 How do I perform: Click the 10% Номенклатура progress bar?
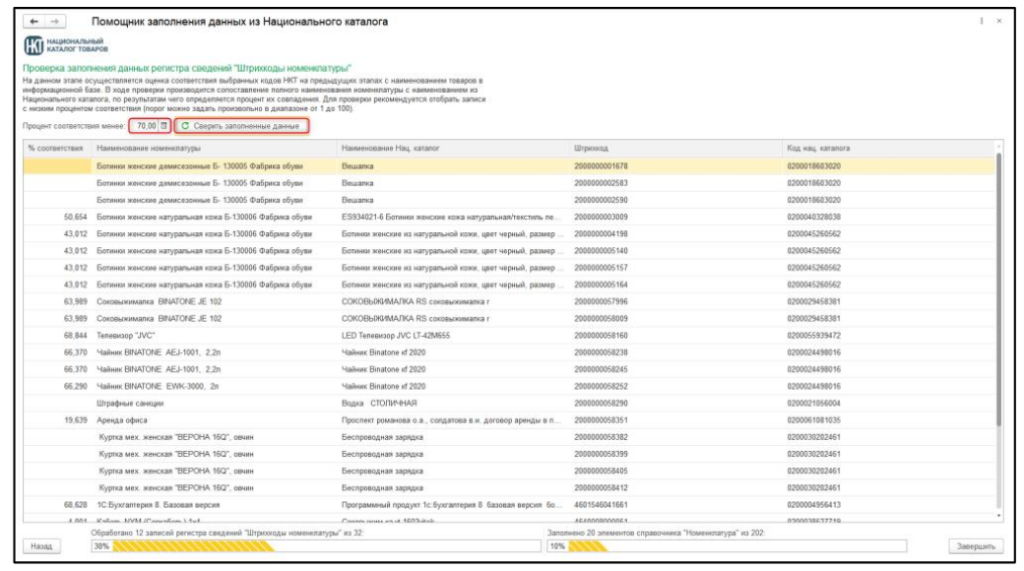click(725, 546)
